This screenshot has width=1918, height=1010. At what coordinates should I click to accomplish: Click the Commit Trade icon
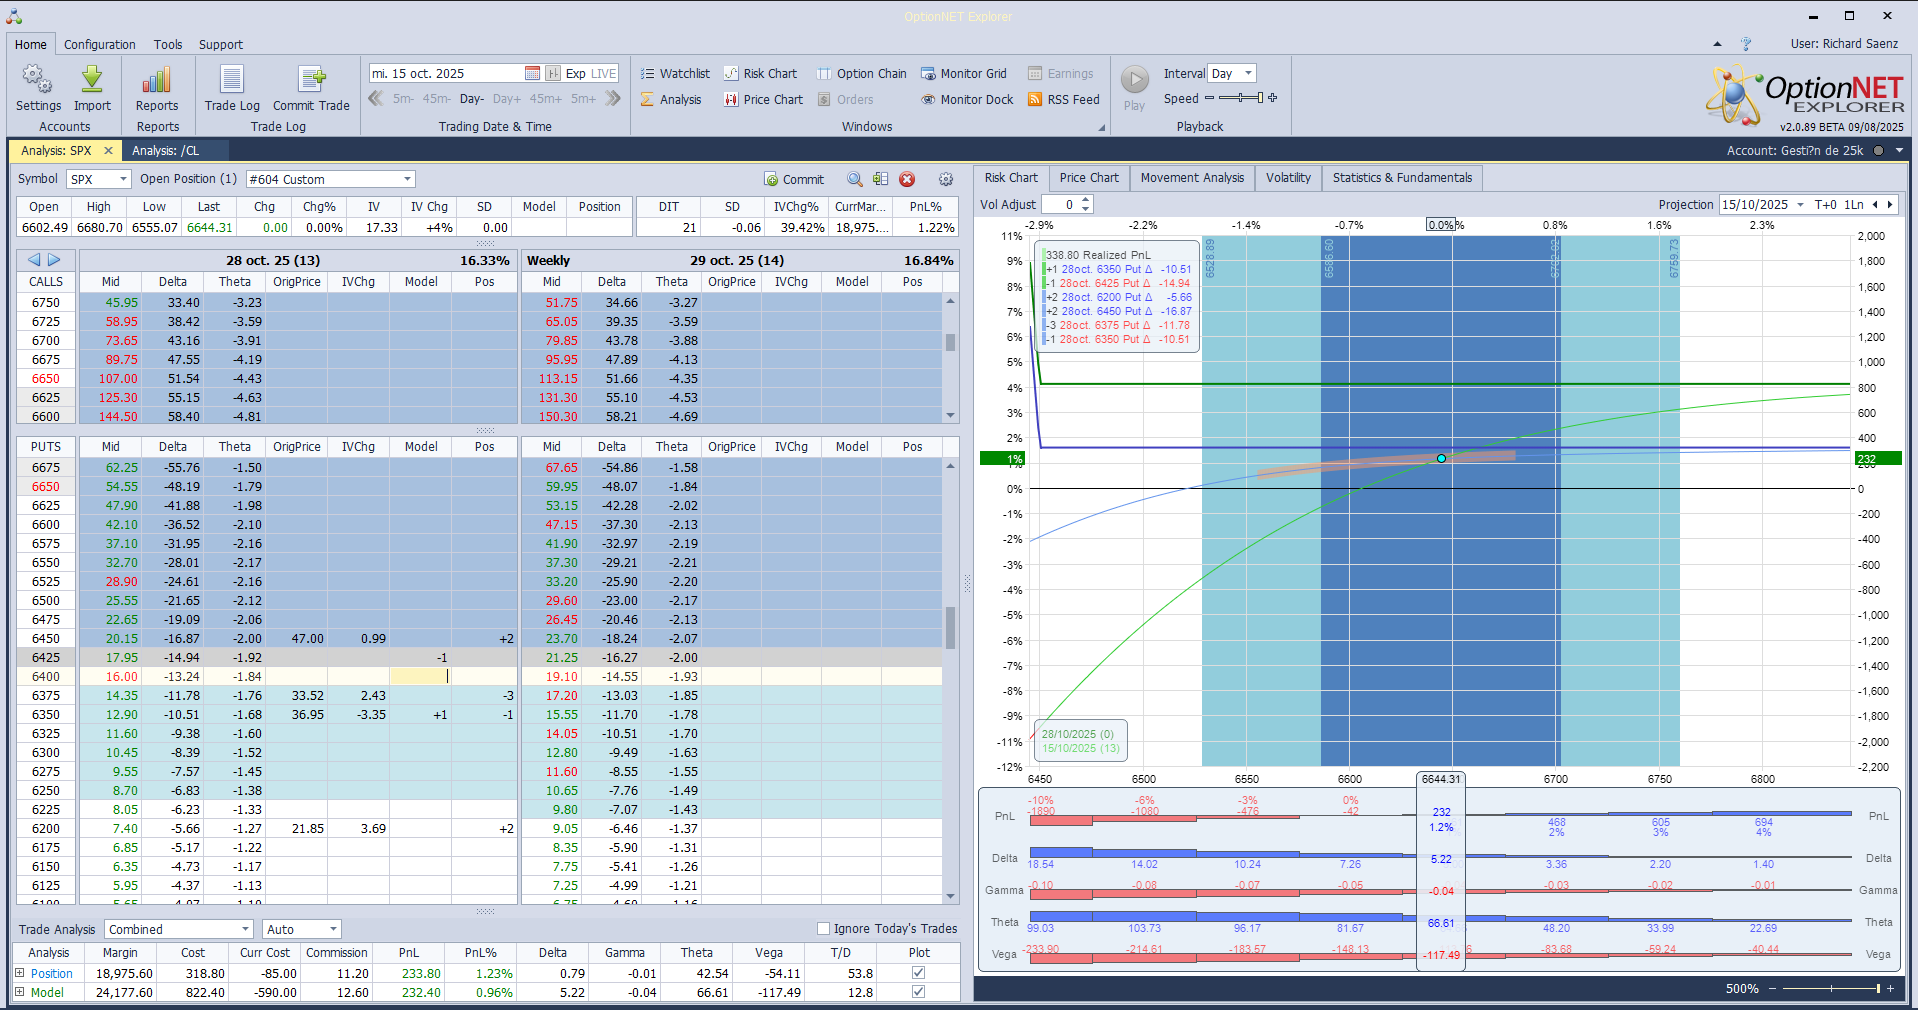point(311,80)
